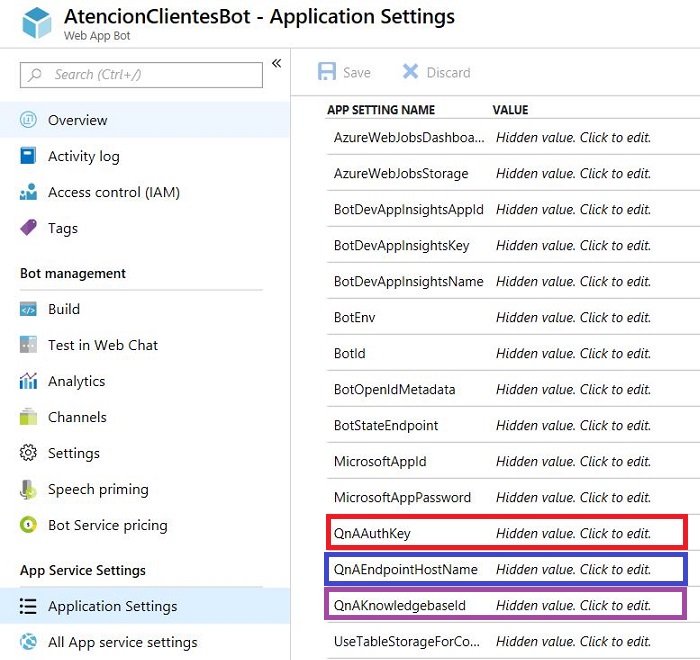Edit hidden value for BotDevAppInsightsKey
This screenshot has width=700, height=660.
point(573,245)
